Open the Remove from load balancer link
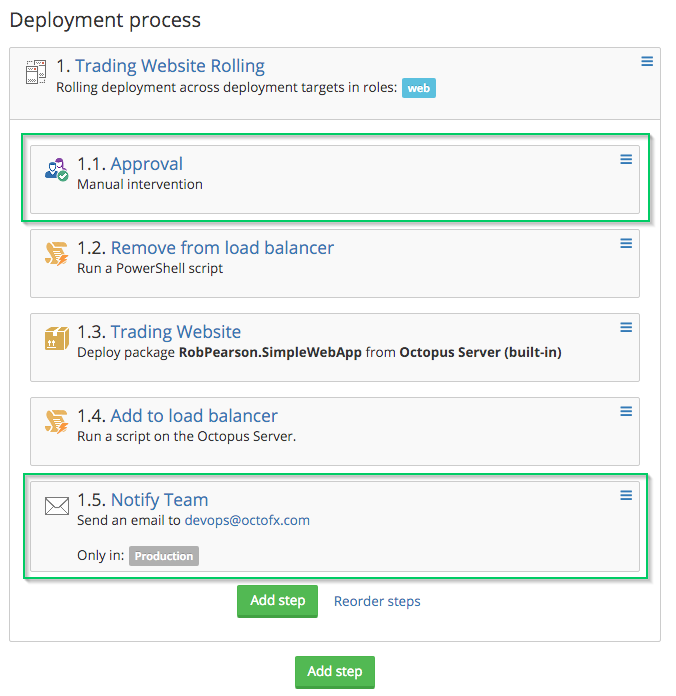 [x=222, y=248]
